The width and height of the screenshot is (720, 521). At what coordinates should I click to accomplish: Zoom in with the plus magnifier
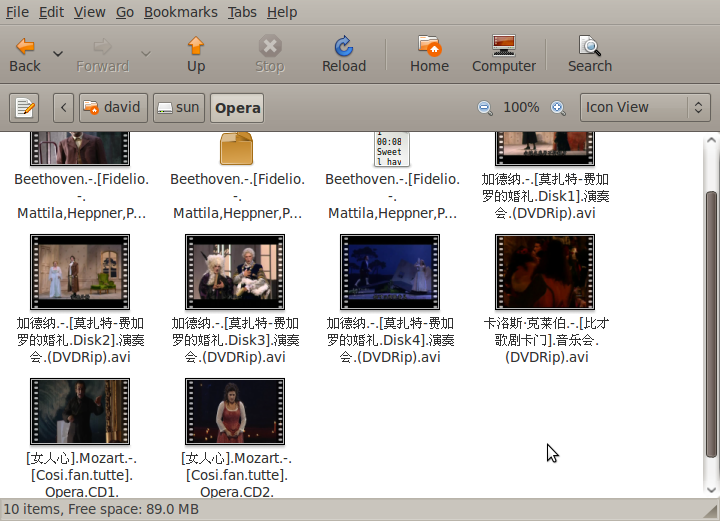[558, 108]
